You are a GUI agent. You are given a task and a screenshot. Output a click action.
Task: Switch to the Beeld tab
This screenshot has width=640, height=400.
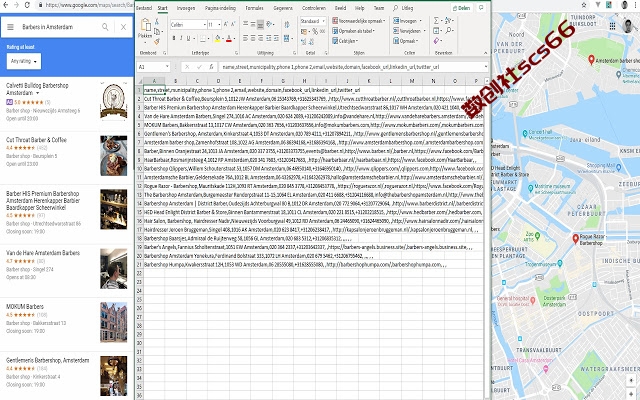340,8
